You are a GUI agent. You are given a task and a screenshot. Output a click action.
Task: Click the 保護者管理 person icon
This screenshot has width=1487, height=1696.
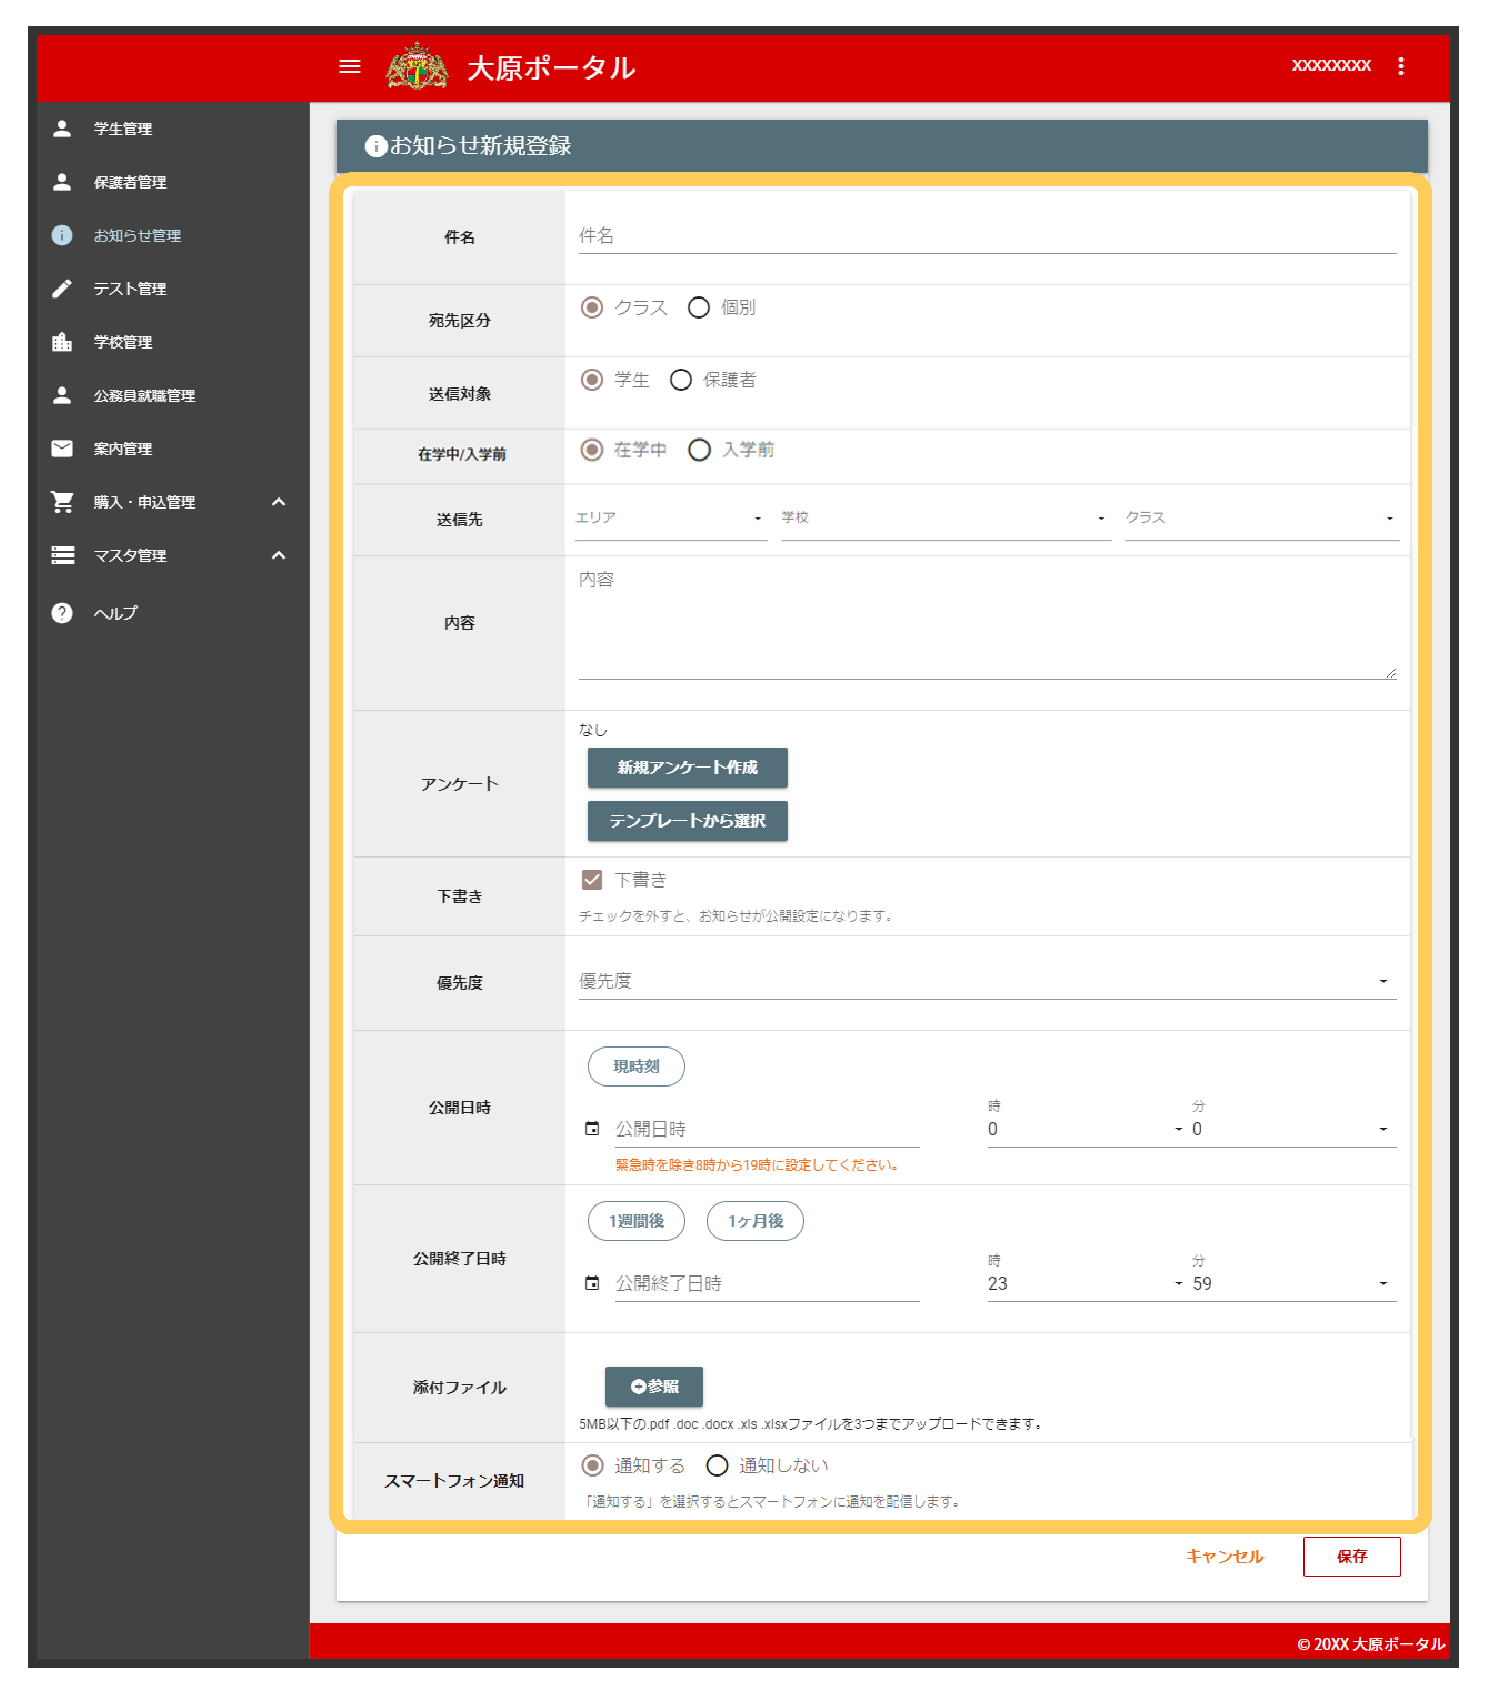coord(62,182)
